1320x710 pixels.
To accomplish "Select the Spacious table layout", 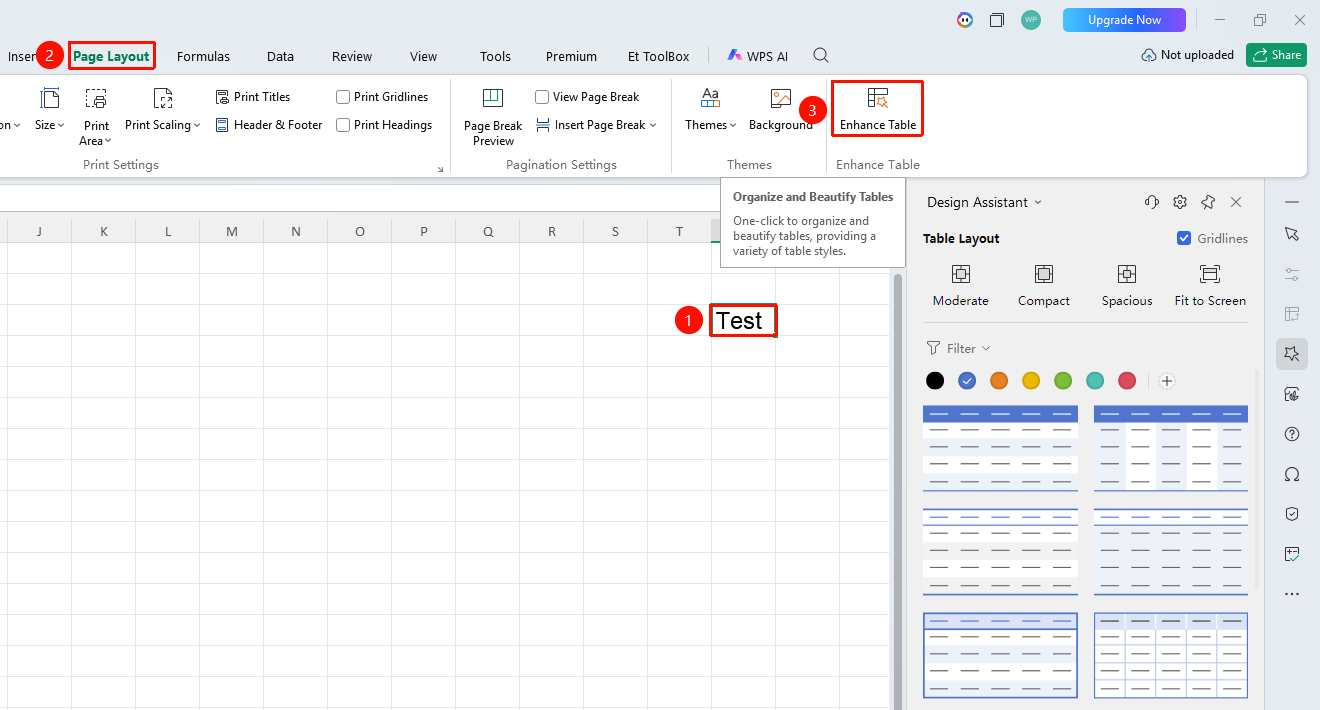I will click(1127, 285).
